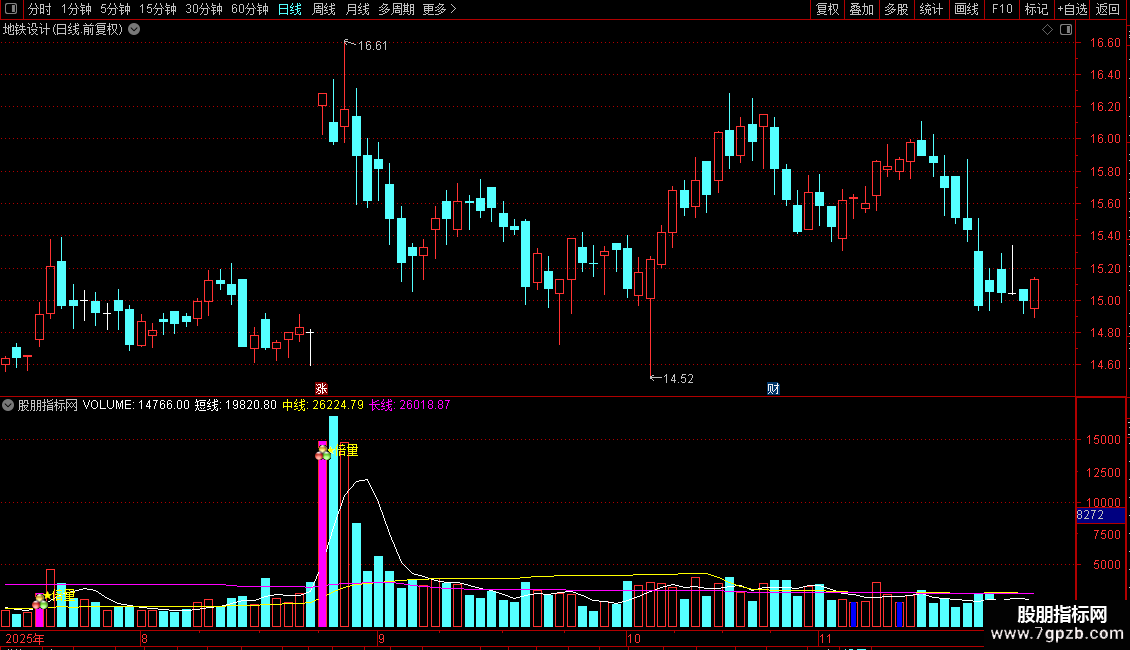Switch to 月线 monthly chart
The image size is (1130, 650).
pyautogui.click(x=357, y=9)
